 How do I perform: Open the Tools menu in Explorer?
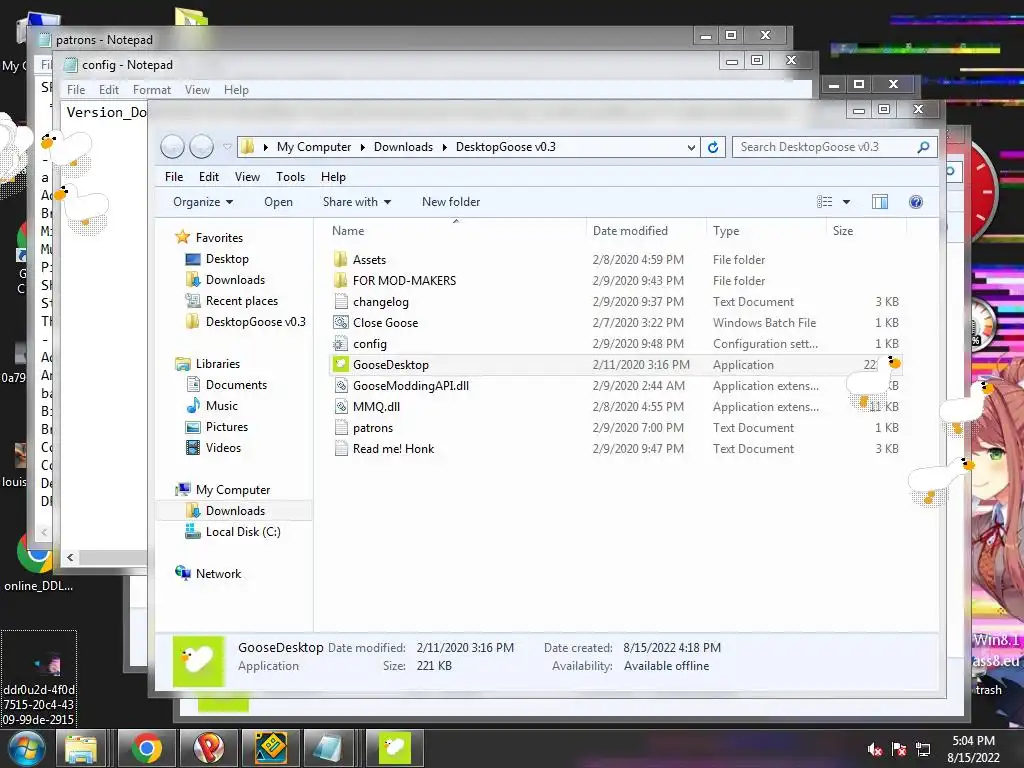pyautogui.click(x=291, y=177)
